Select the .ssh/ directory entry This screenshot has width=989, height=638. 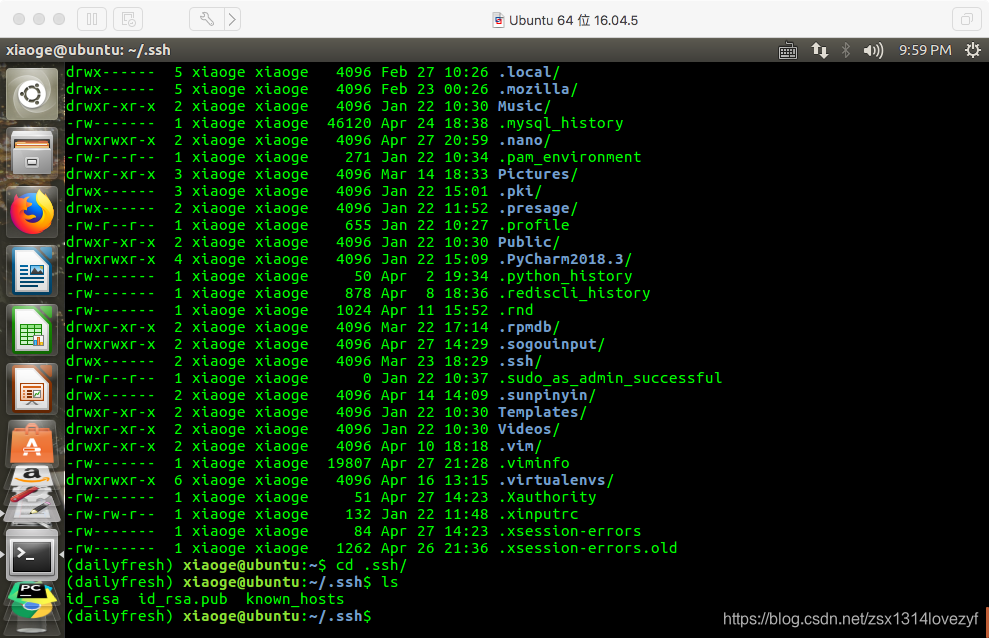[520, 361]
